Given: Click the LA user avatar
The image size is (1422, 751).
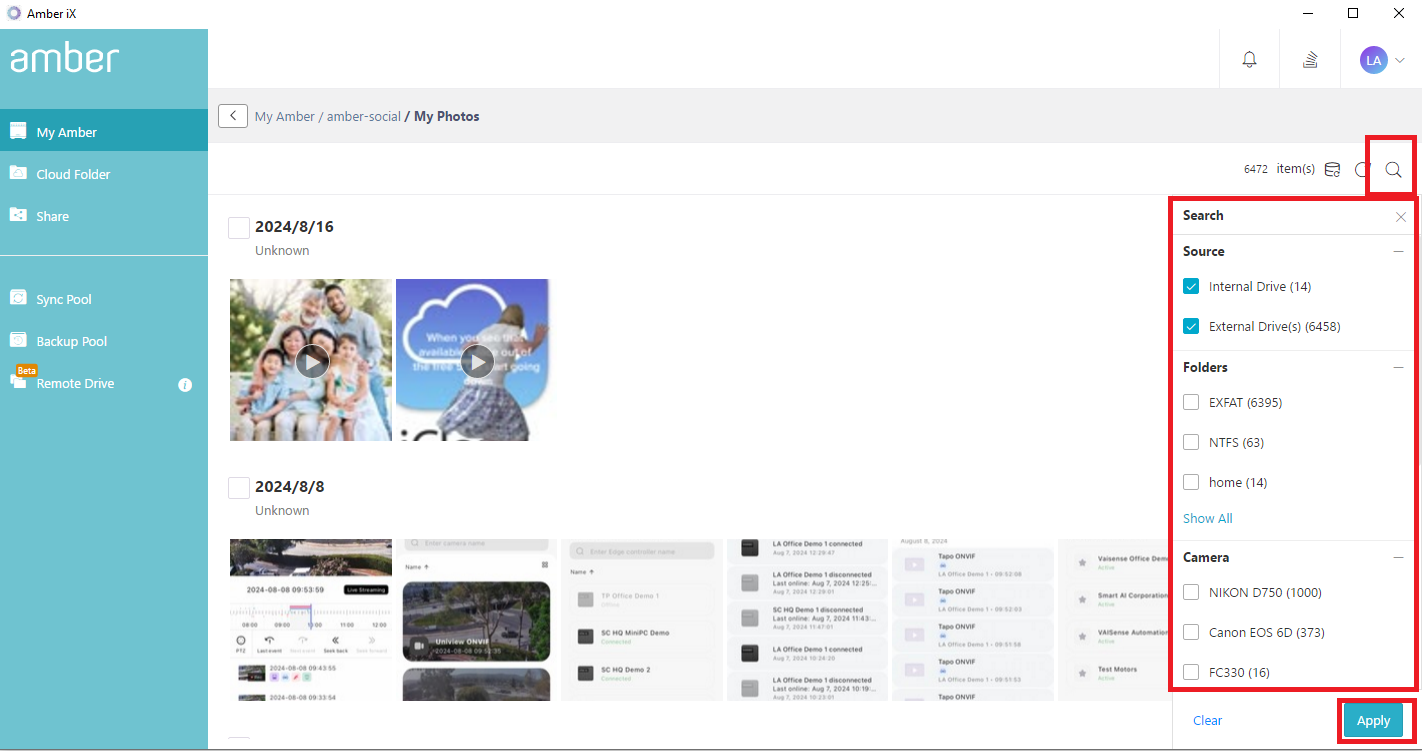Looking at the screenshot, I should [x=1373, y=60].
